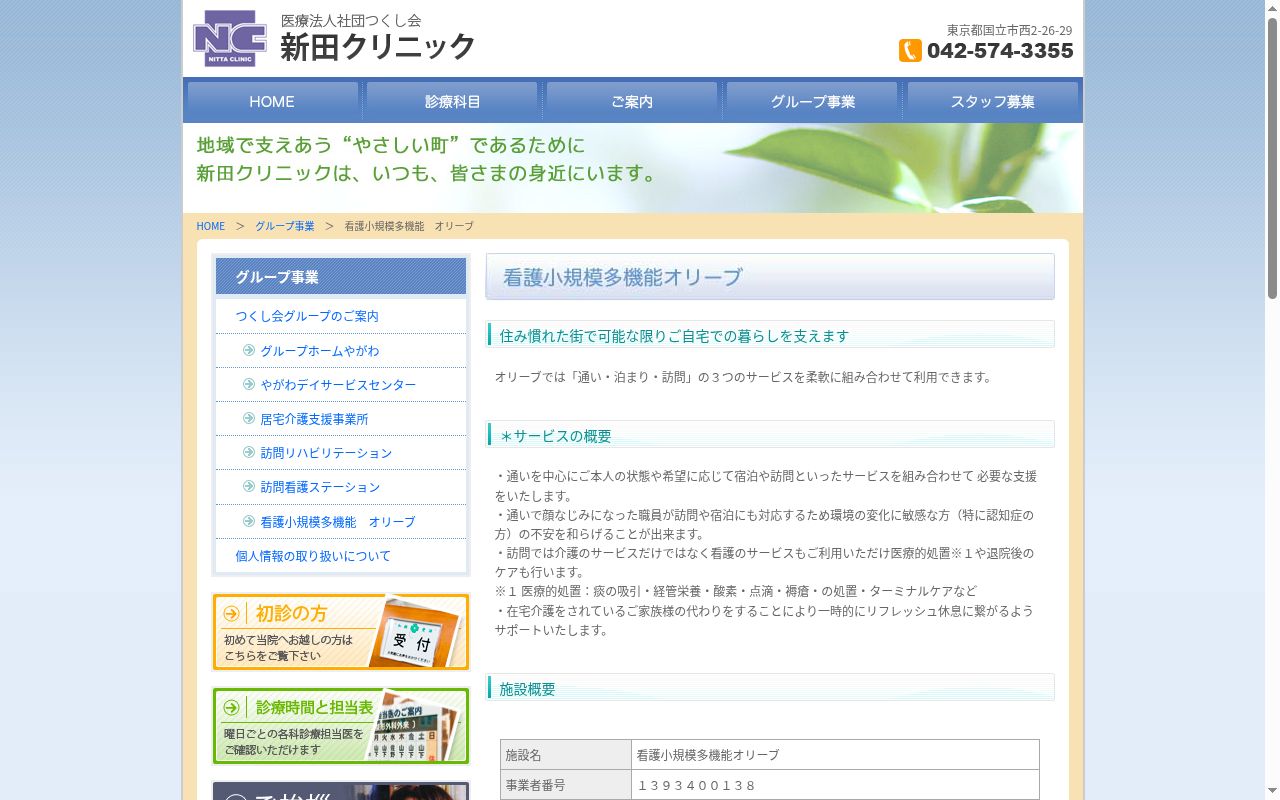This screenshot has width=1280, height=800.
Task: Click the 新田クリニック site title
Action: pos(378,46)
